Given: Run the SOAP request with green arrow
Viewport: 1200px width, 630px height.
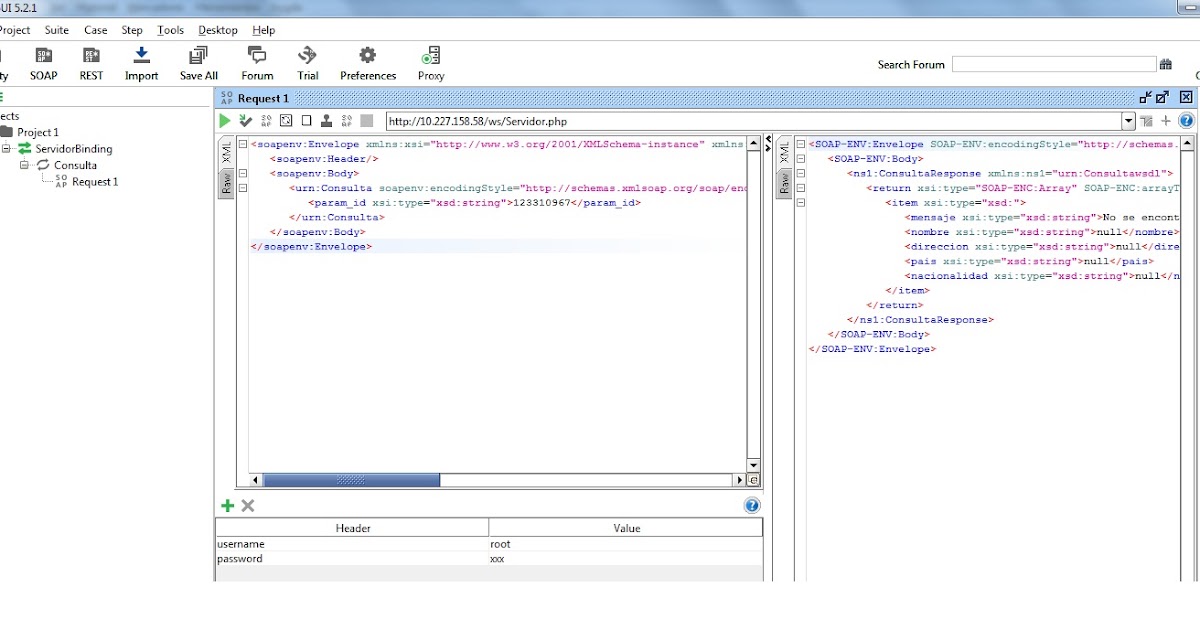Looking at the screenshot, I should pyautogui.click(x=224, y=120).
